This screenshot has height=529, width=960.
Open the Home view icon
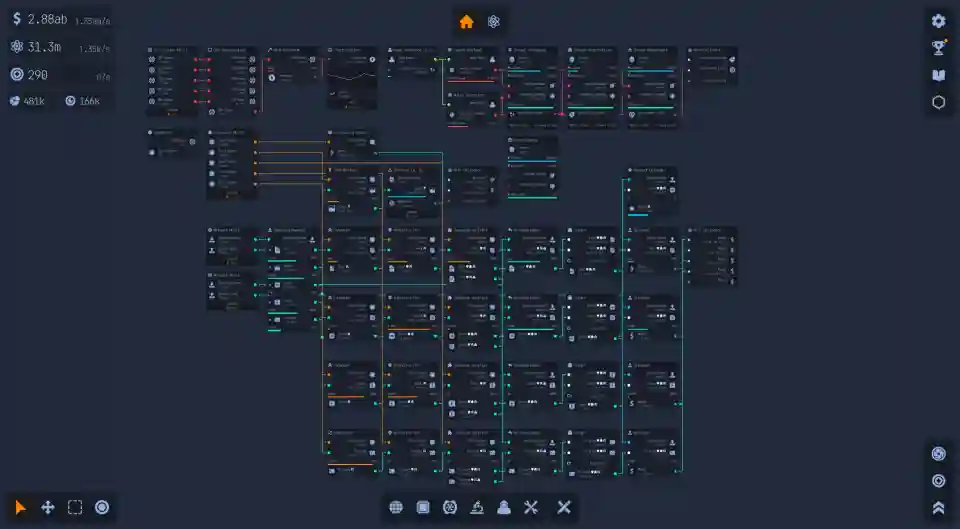[467, 22]
